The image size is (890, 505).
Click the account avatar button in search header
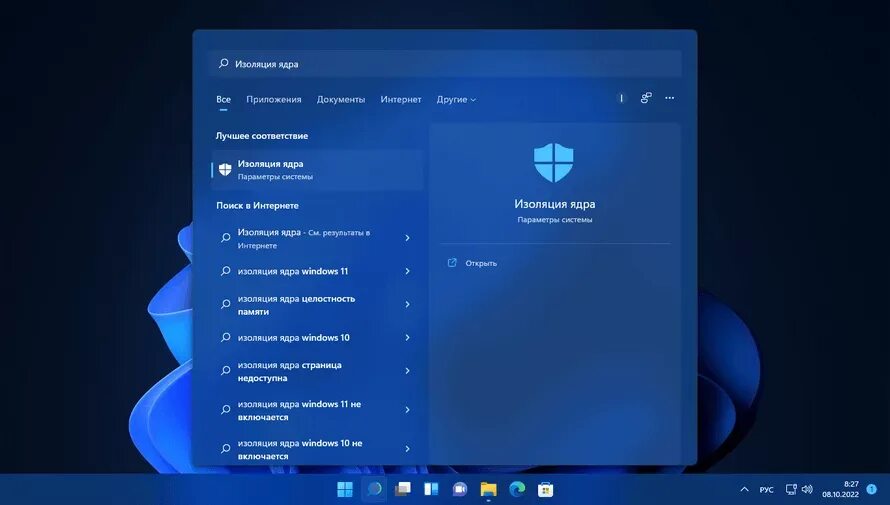pos(622,98)
